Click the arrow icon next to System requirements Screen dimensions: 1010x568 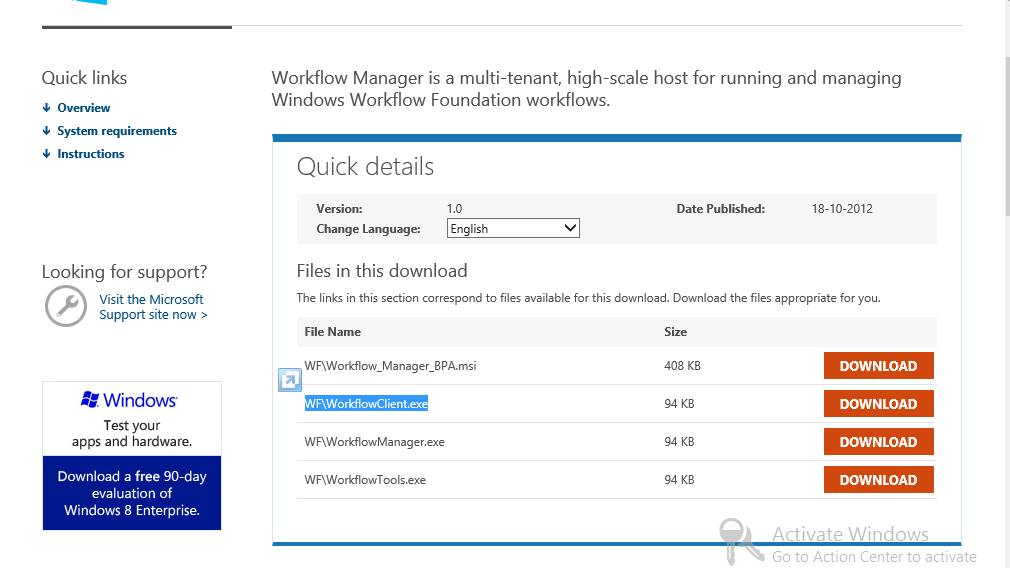pos(46,131)
